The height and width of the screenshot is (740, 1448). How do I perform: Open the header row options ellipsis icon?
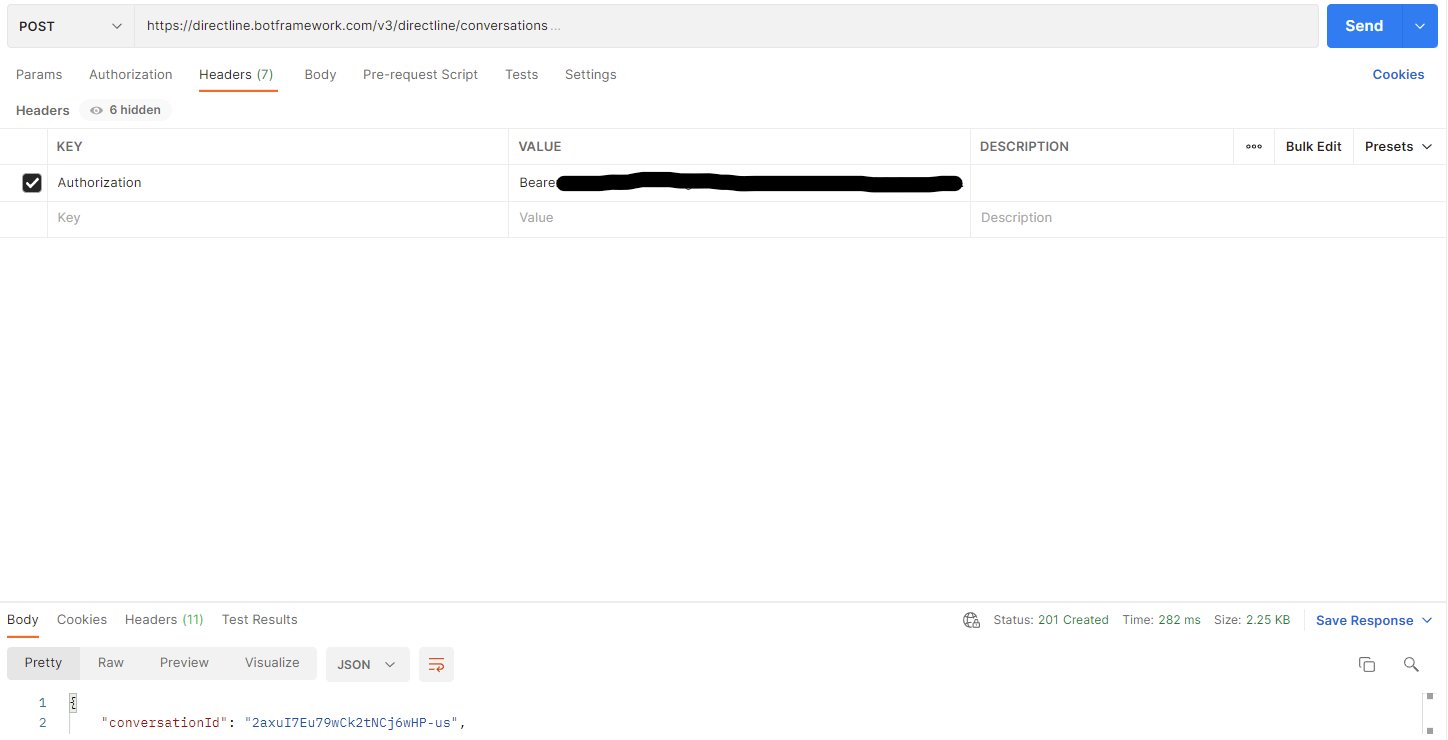(1253, 146)
